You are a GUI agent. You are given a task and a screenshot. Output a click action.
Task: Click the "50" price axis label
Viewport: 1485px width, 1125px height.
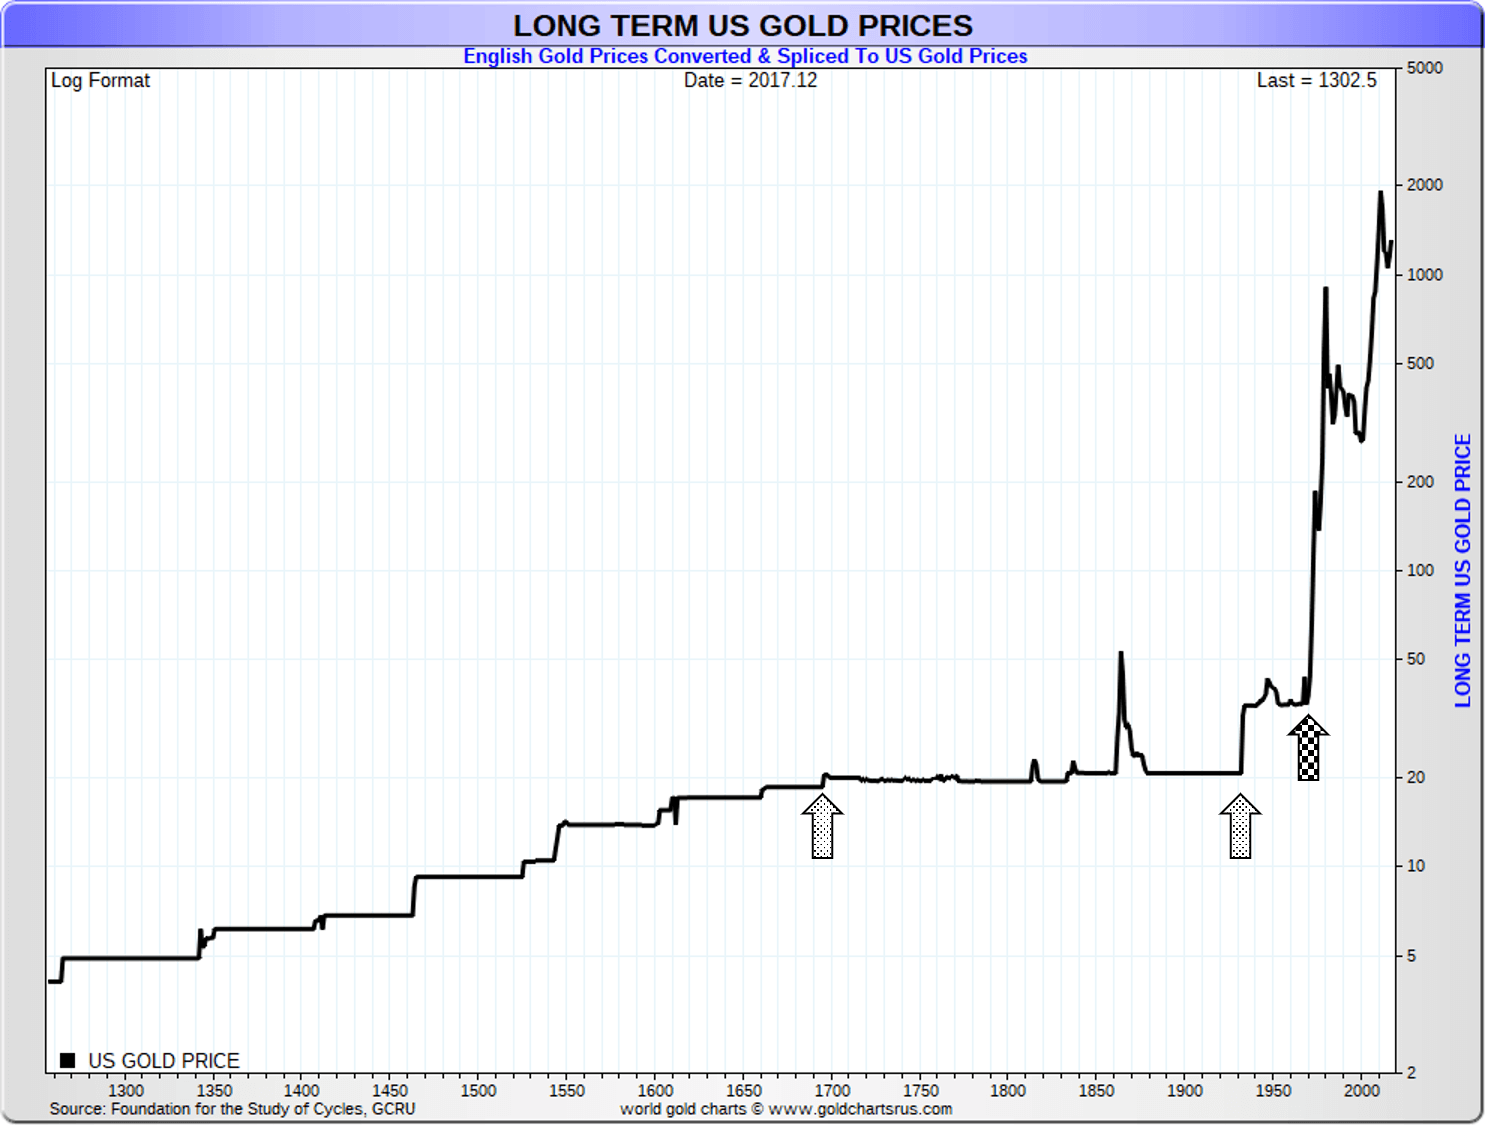click(1415, 659)
